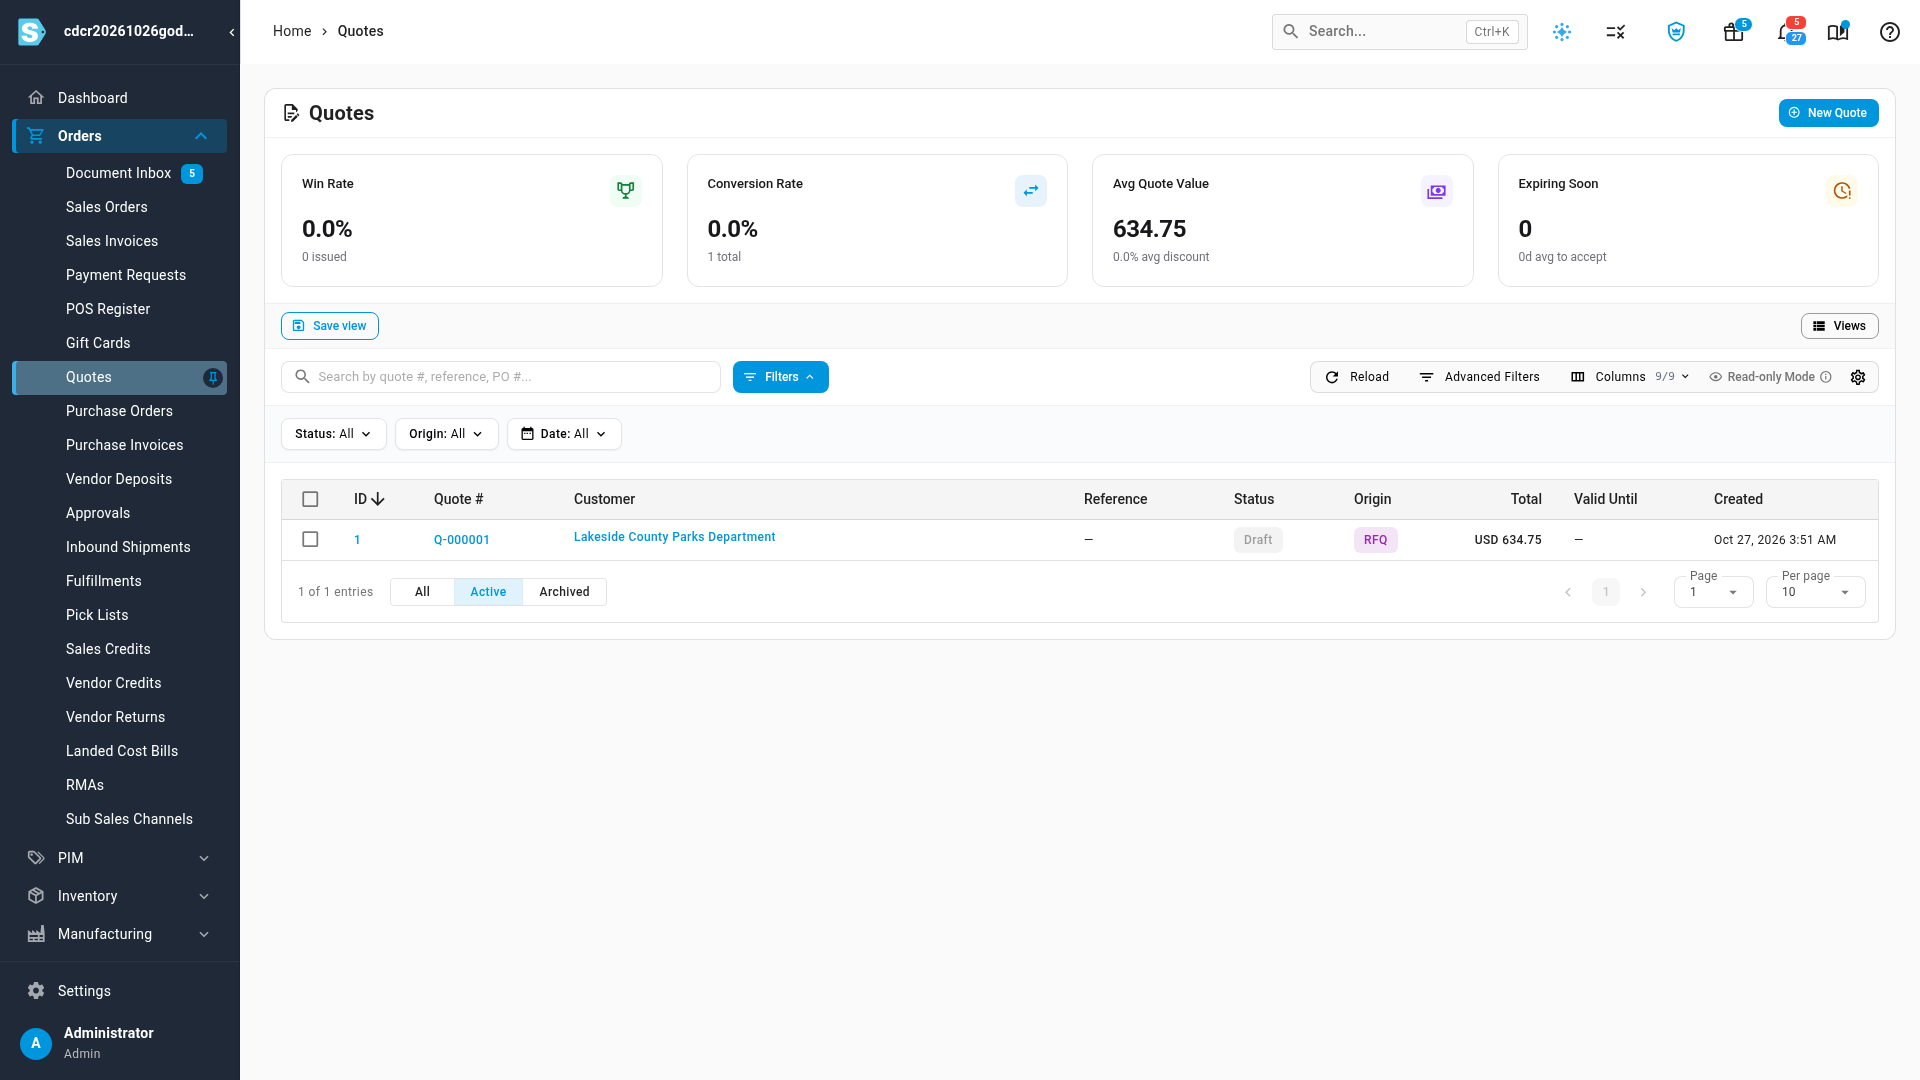
Task: Click the Read-only Mode info icon
Action: point(1826,377)
